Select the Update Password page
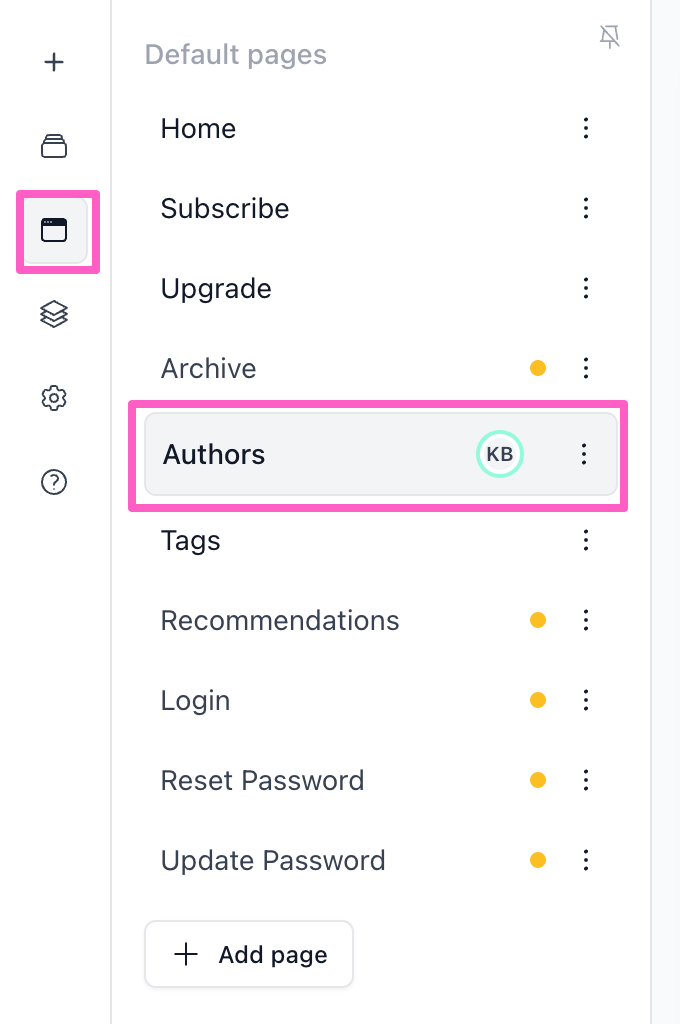This screenshot has width=680, height=1024. pyautogui.click(x=273, y=861)
